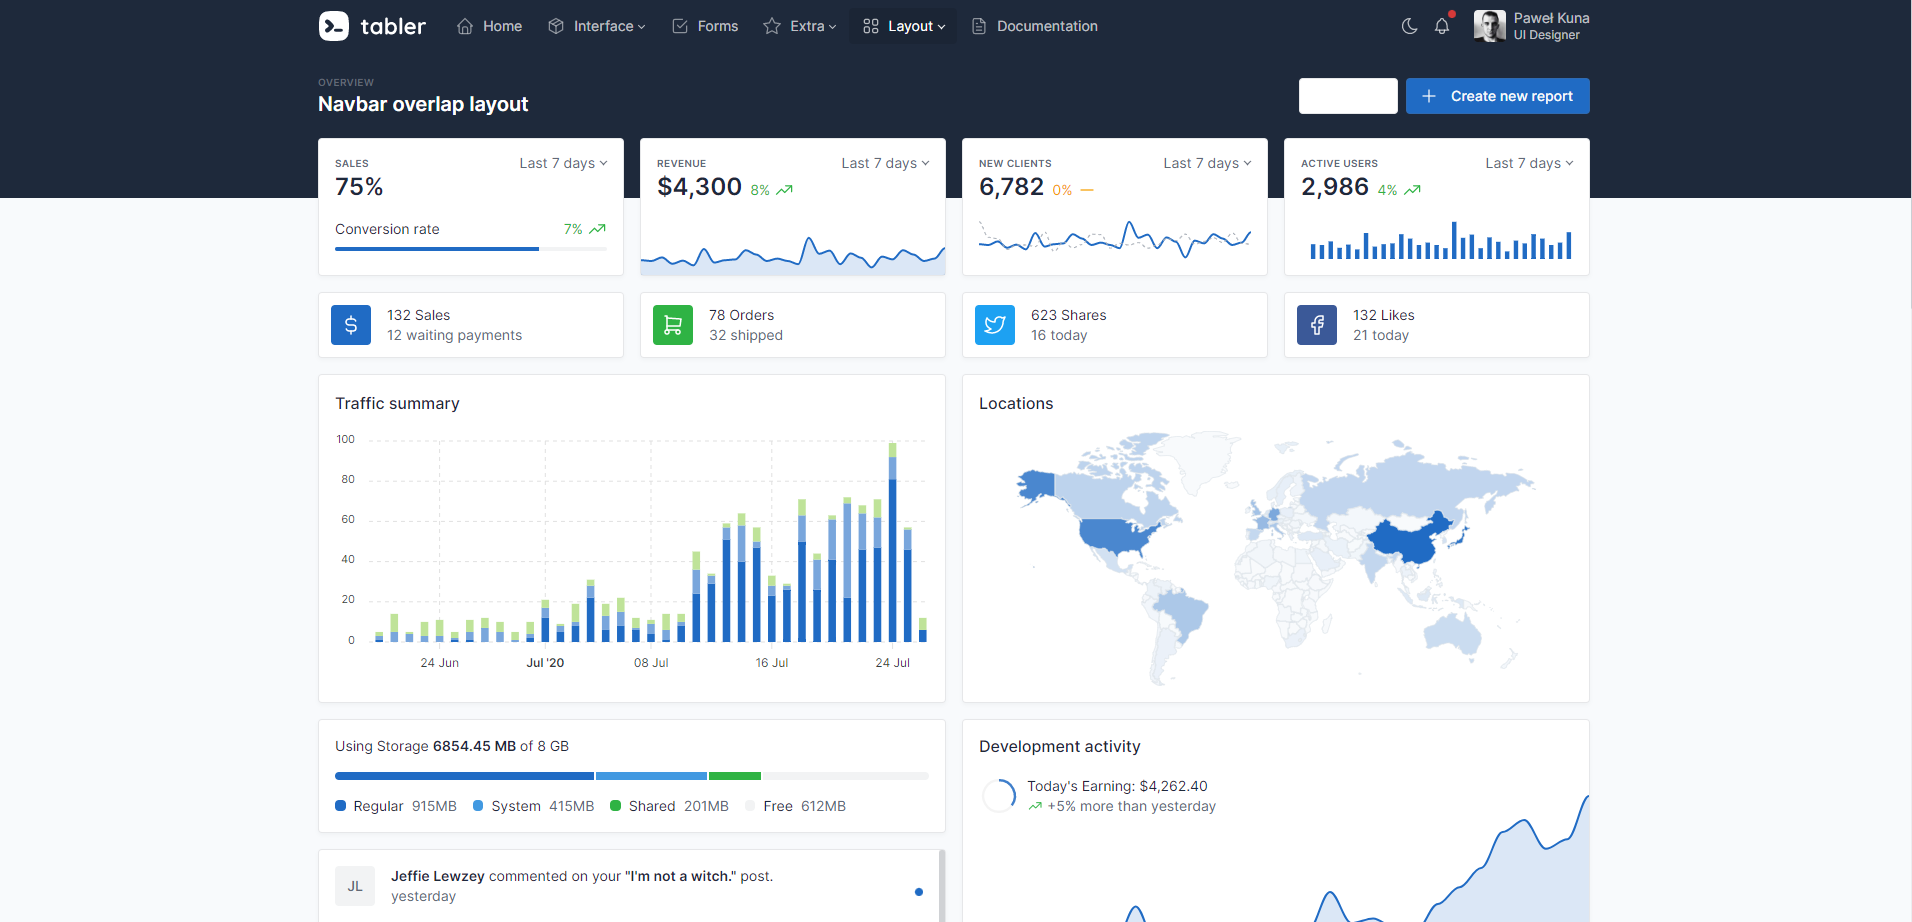Click the blue dollar Sales icon
This screenshot has width=1912, height=922.
pos(351,325)
